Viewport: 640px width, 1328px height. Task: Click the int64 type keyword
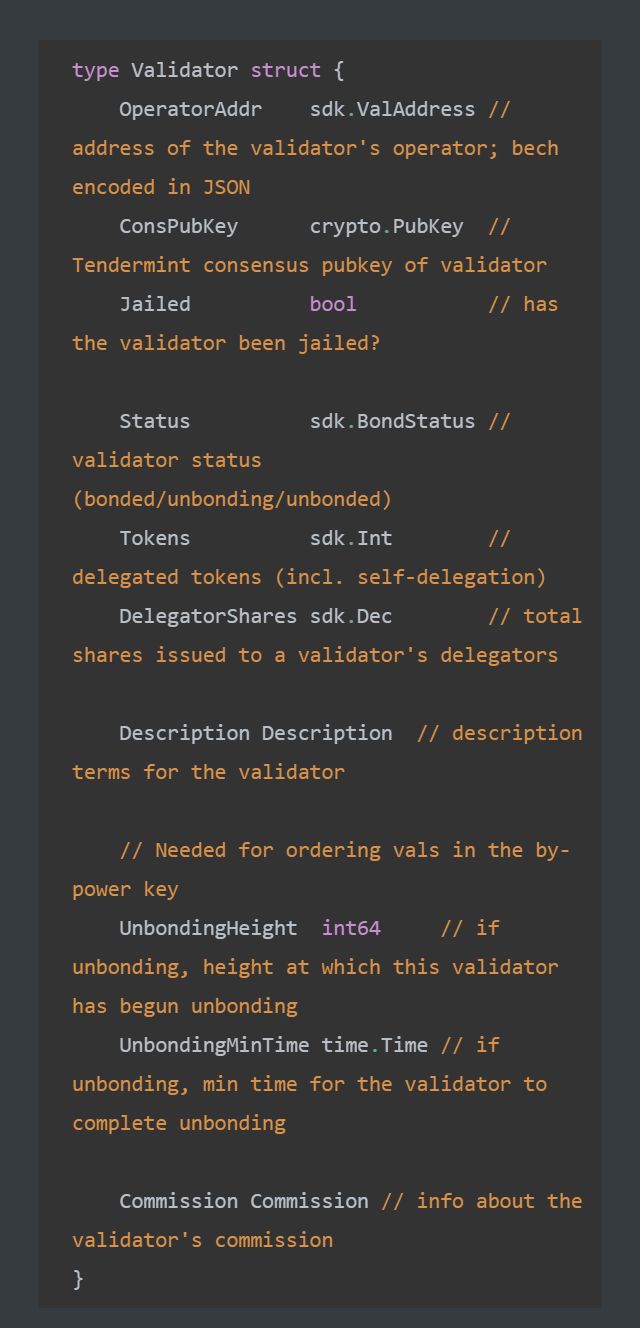click(x=351, y=928)
